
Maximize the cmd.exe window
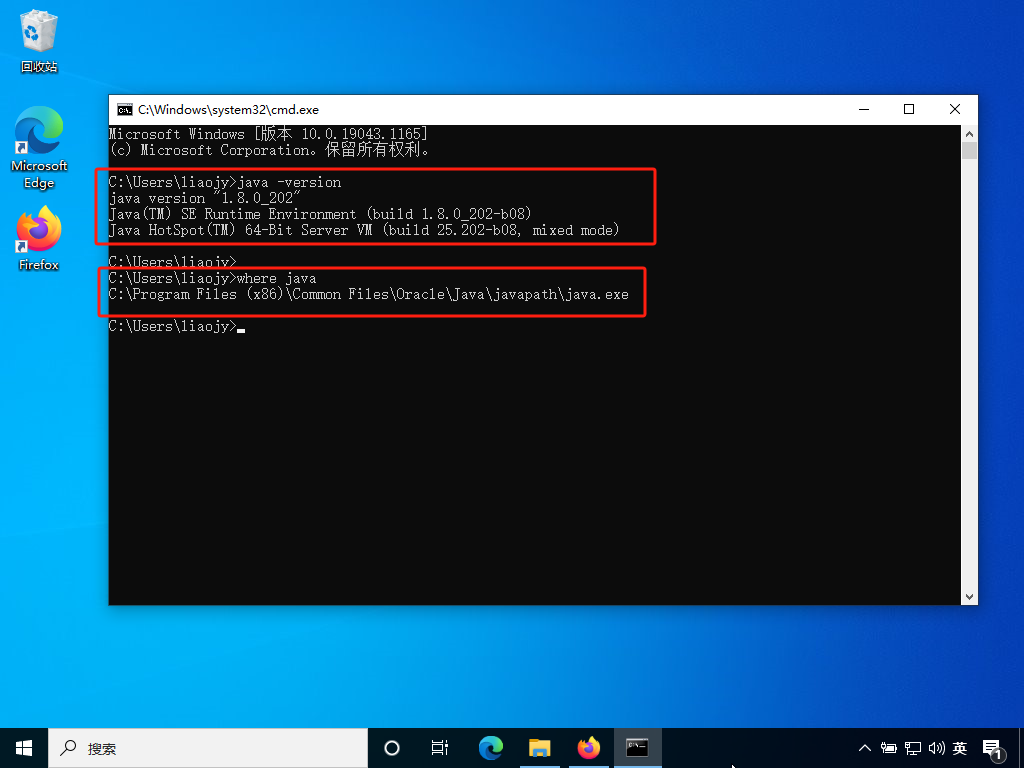tap(908, 110)
